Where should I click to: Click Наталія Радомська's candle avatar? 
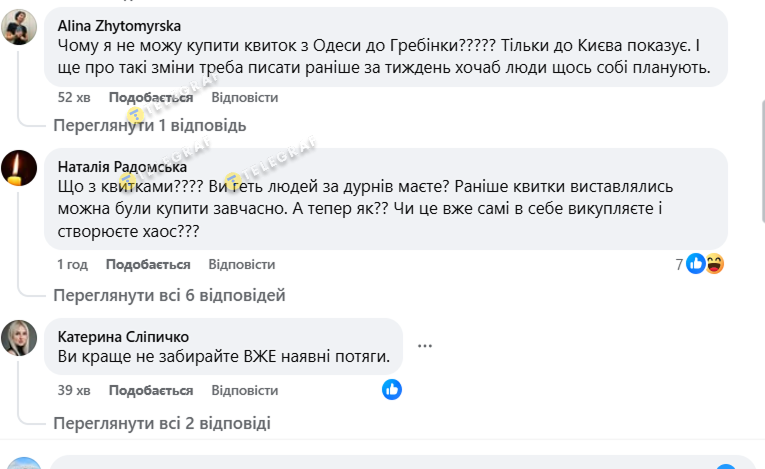[19, 168]
